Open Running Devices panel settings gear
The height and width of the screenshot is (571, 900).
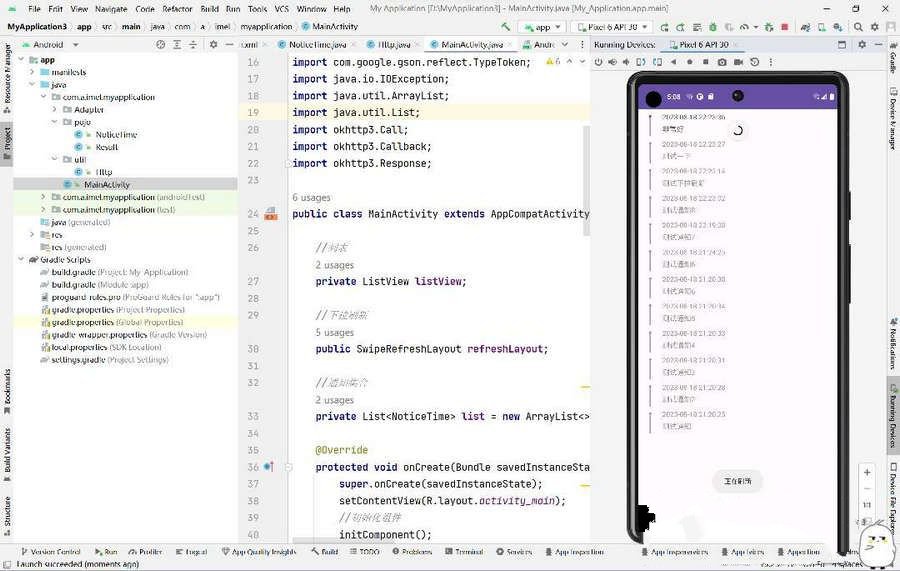[x=862, y=44]
